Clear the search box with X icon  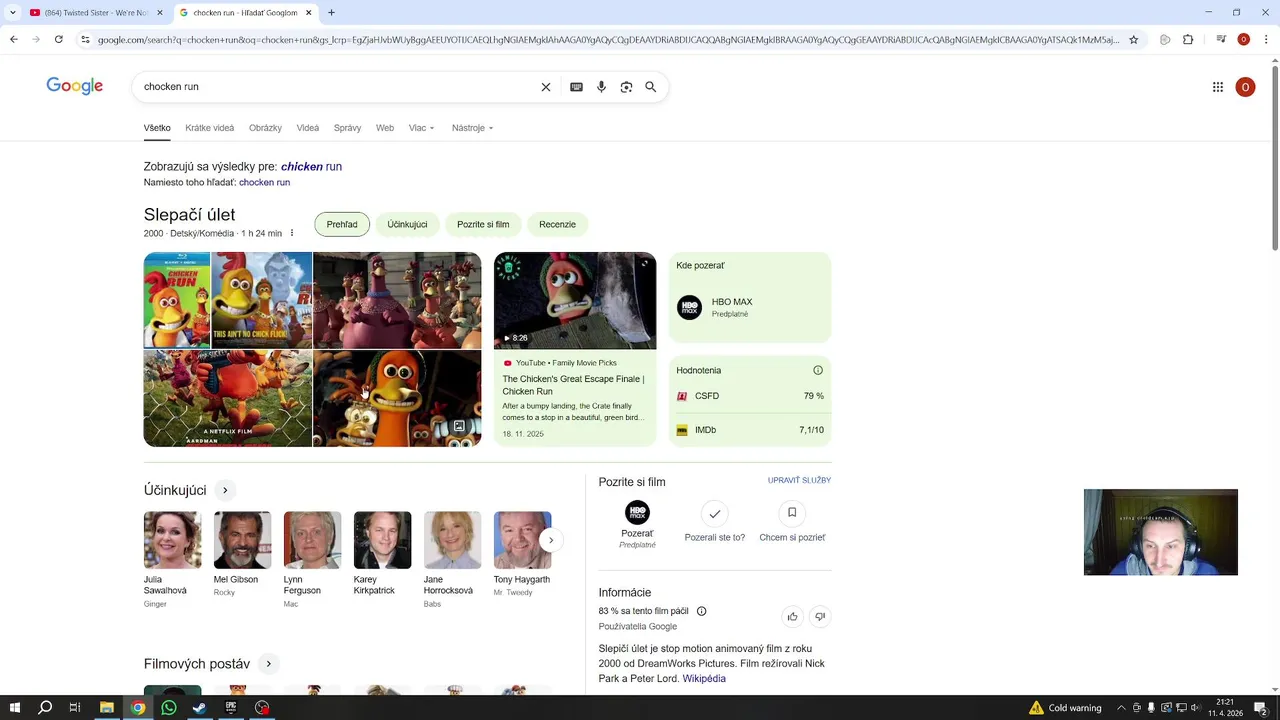click(546, 87)
